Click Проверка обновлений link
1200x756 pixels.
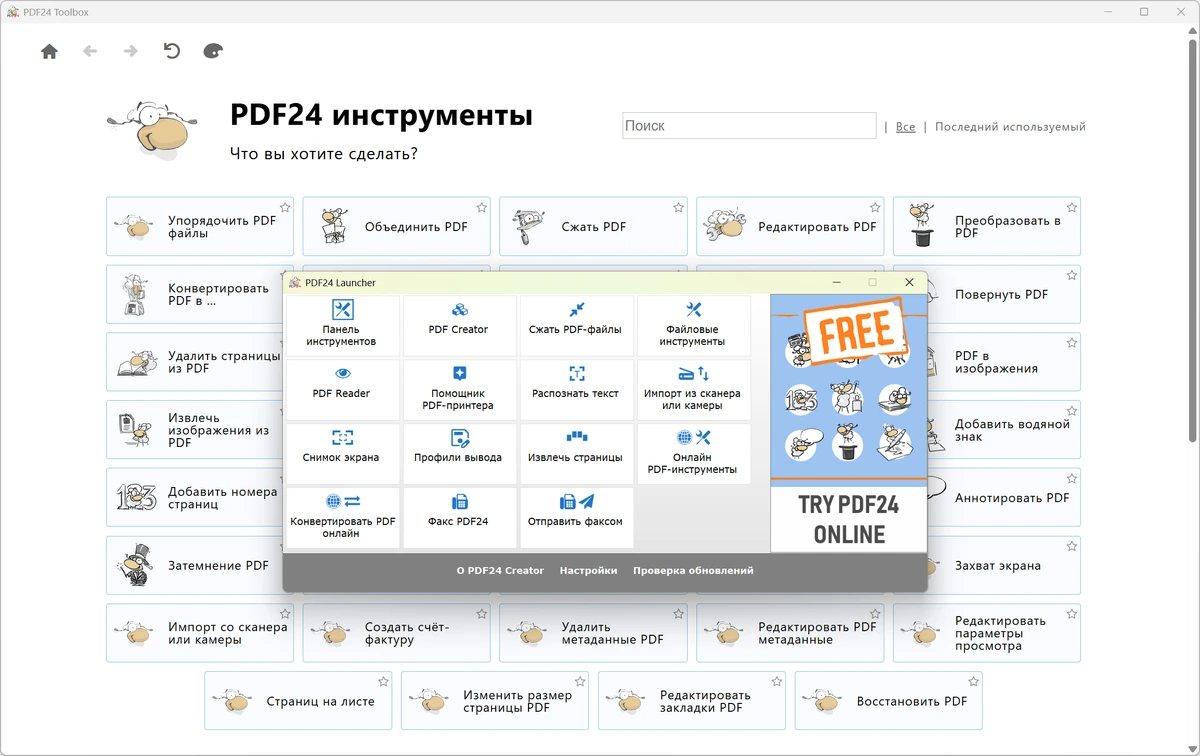[x=693, y=571]
